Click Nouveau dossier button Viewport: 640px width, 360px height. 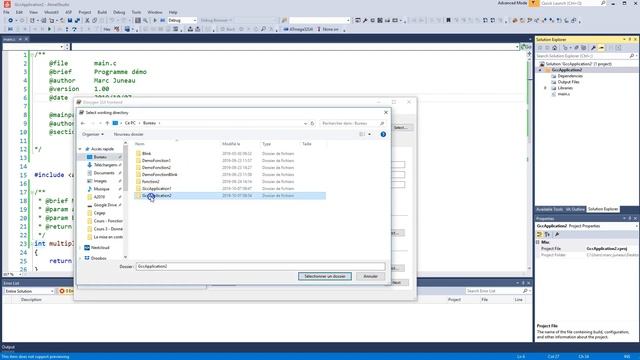[x=128, y=134]
